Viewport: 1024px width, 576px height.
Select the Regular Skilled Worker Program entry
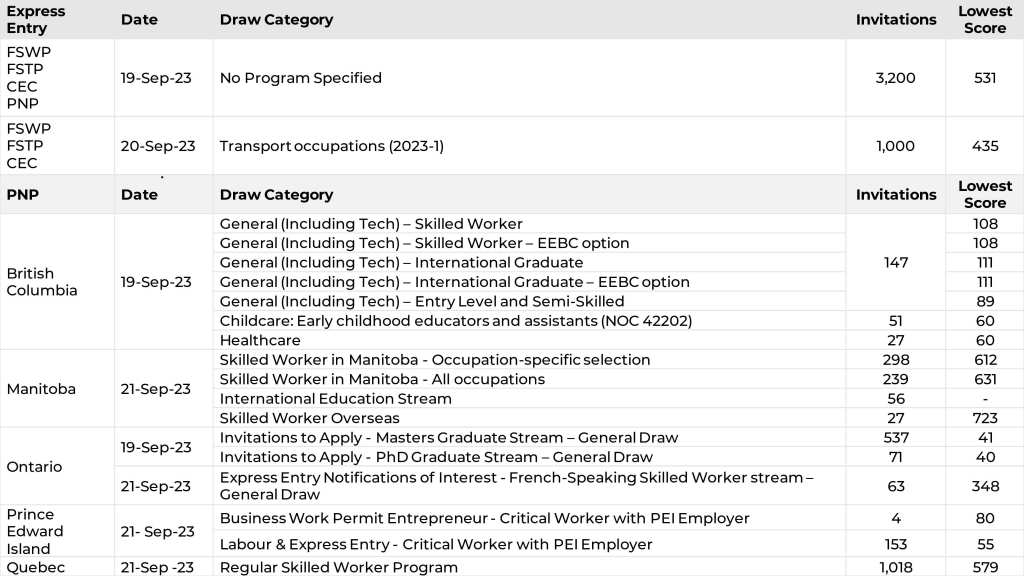pos(339,567)
